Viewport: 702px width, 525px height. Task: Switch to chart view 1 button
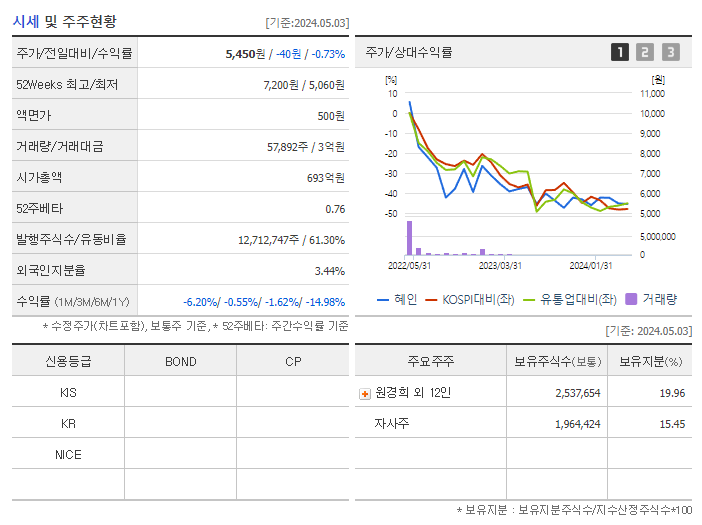[x=620, y=52]
